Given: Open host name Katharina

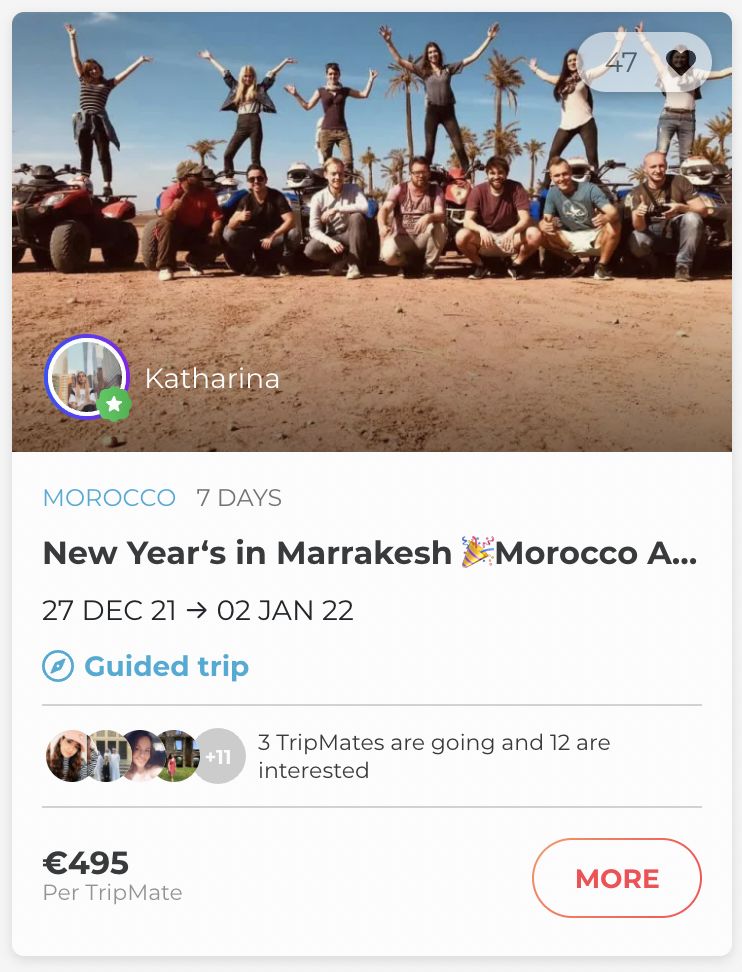Looking at the screenshot, I should tap(212, 379).
